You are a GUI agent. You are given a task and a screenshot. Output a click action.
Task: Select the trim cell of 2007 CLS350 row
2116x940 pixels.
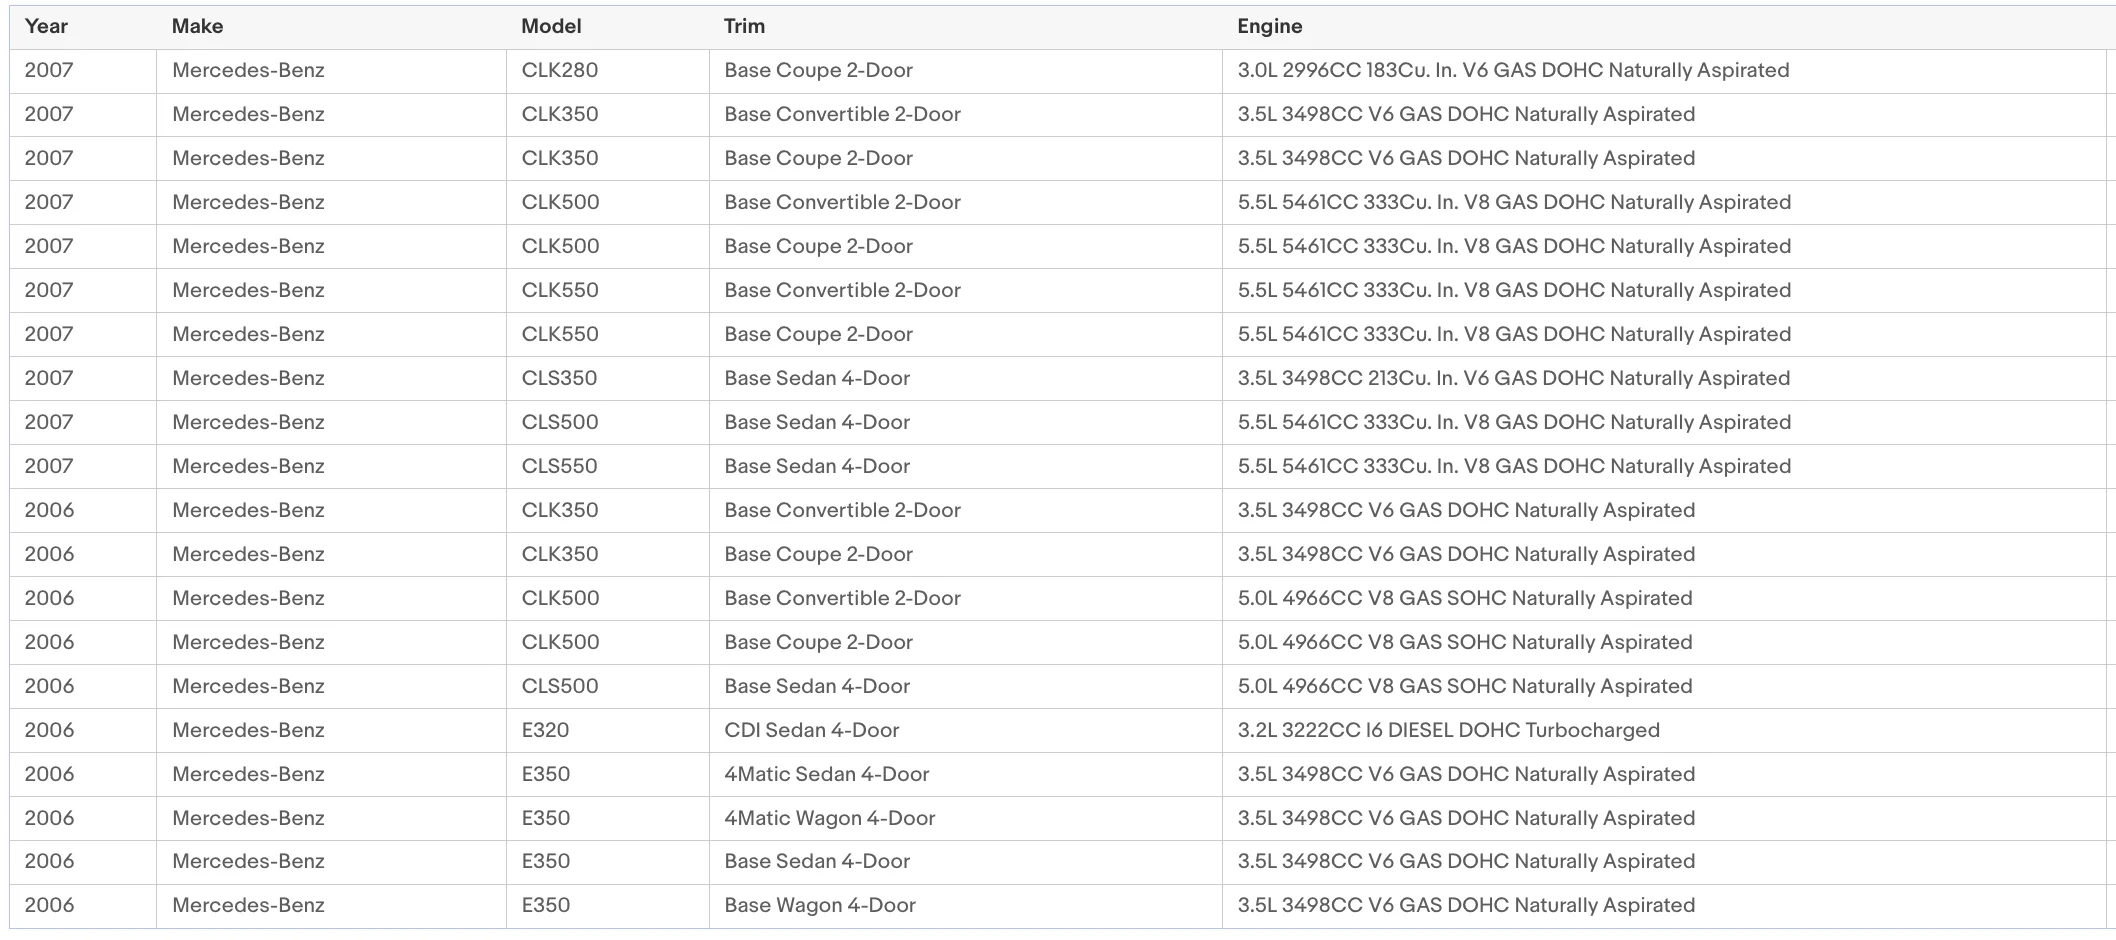965,379
